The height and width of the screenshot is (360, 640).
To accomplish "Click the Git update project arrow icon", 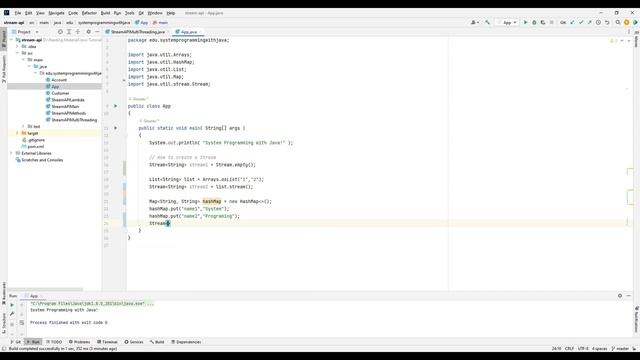I will pos(572,22).
